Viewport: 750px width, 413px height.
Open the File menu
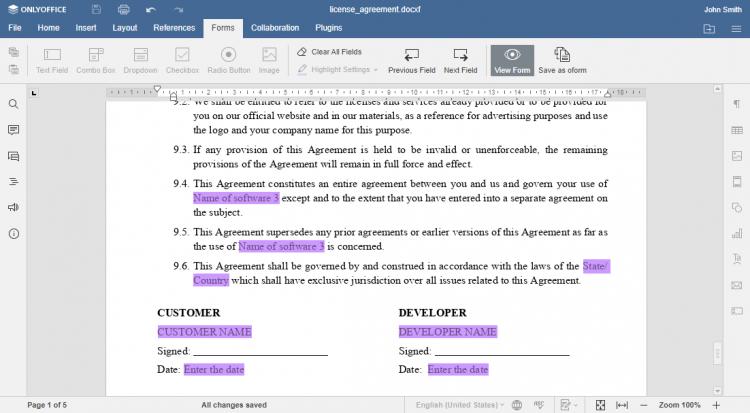click(x=15, y=28)
